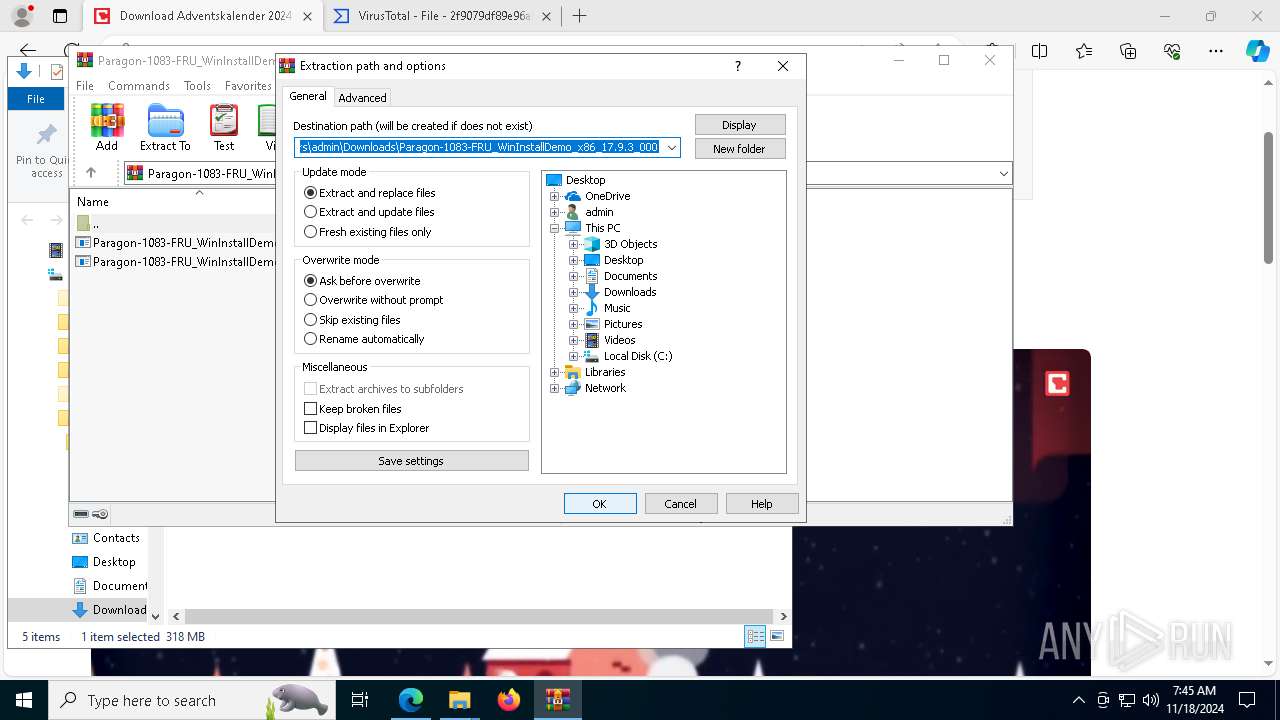Switch to the Advanced tab

(362, 98)
